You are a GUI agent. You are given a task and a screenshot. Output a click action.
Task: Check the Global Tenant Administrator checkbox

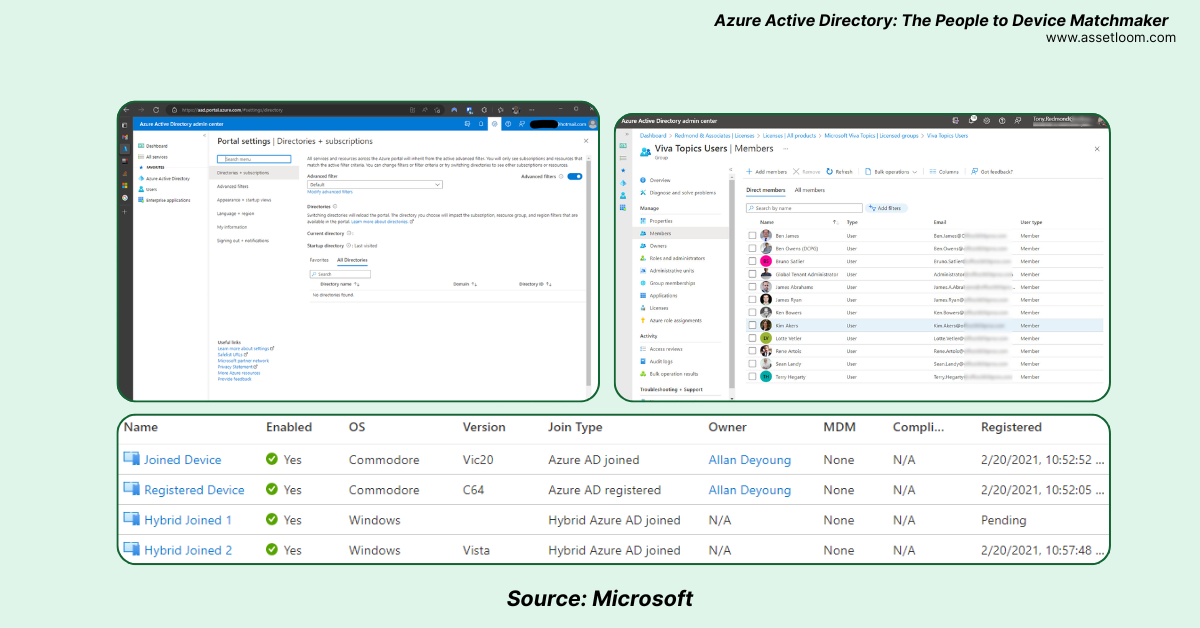tap(752, 274)
